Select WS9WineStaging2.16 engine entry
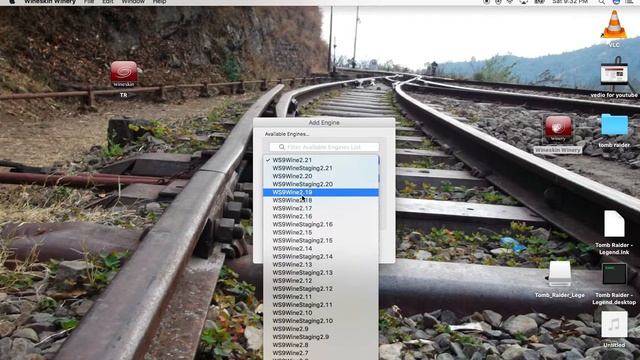Screen dimensions: 640x360 (321, 224)
